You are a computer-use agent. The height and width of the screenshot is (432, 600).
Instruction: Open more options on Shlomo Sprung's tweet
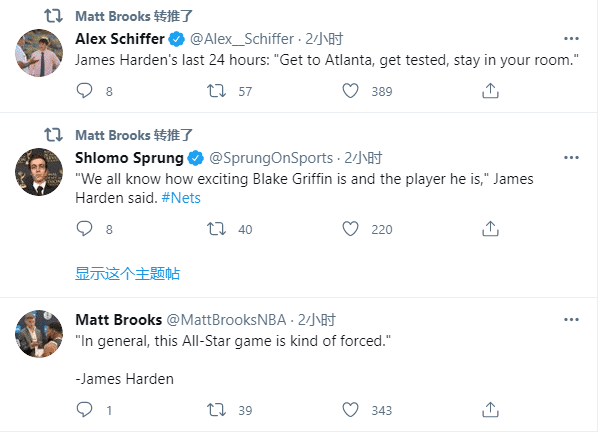pyautogui.click(x=571, y=157)
